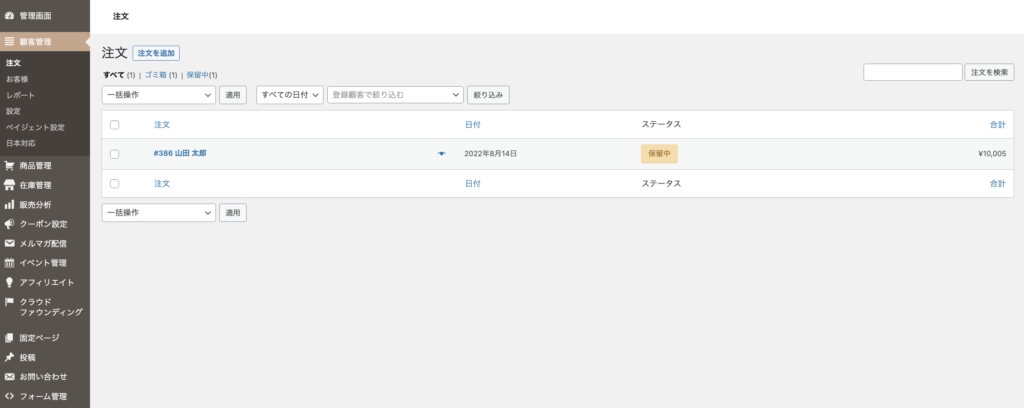Screen dimensions: 1024x408
Task: Click the 販売分析 bar chart icon
Action: pos(9,205)
